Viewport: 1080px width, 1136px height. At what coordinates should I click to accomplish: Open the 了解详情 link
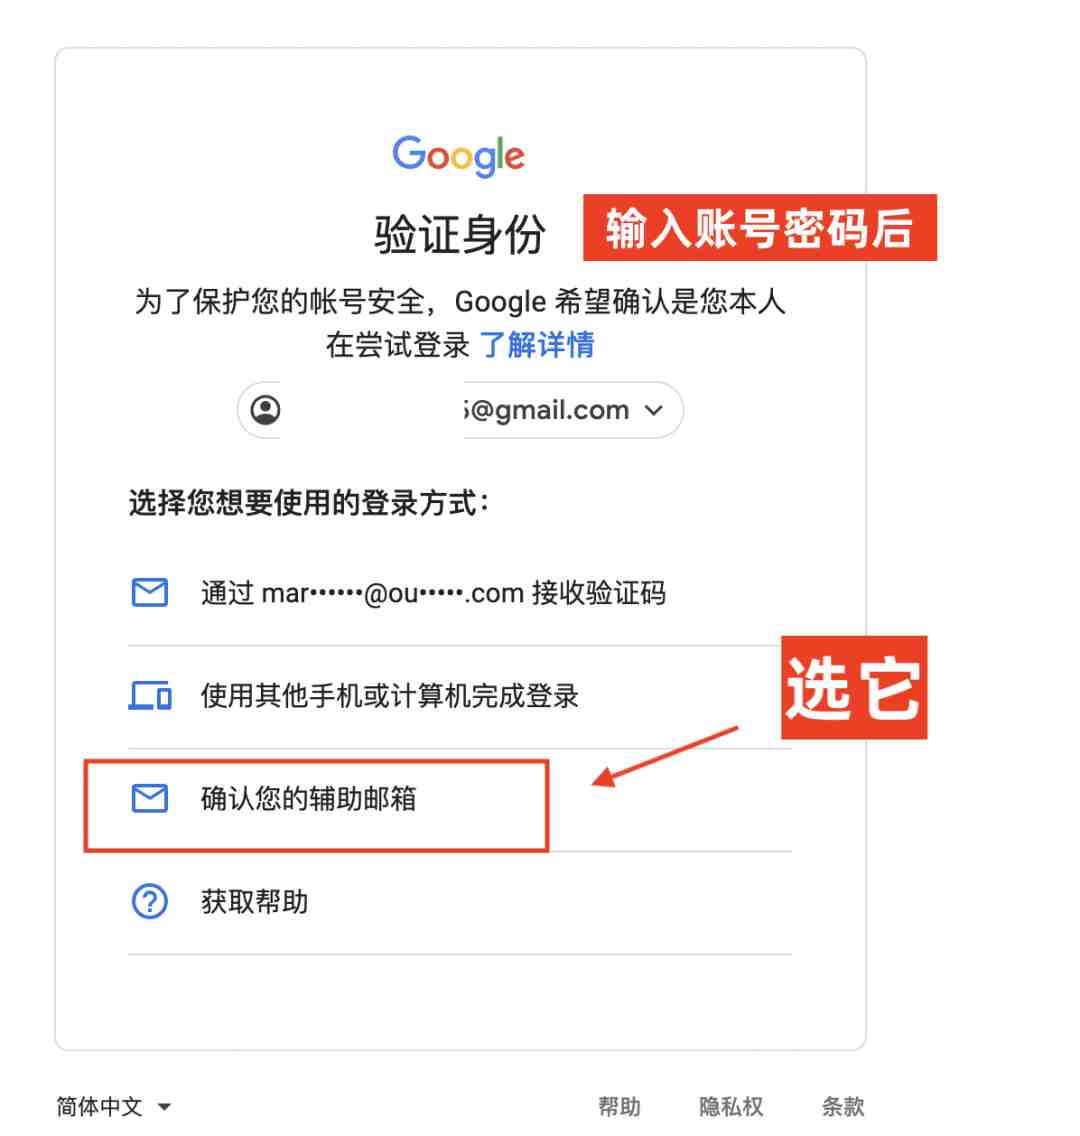(x=537, y=344)
